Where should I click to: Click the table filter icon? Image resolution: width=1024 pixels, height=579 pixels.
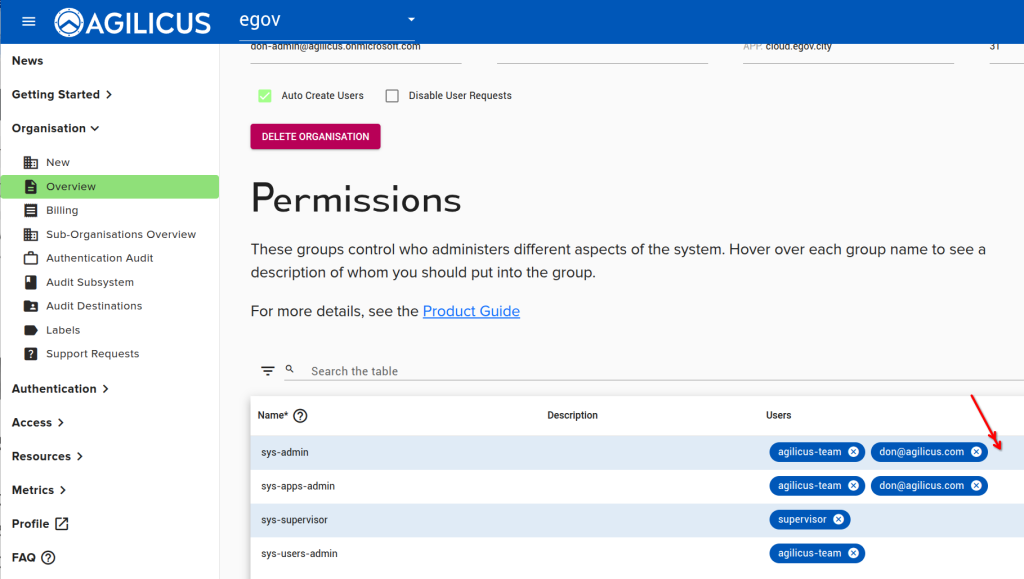tap(268, 370)
